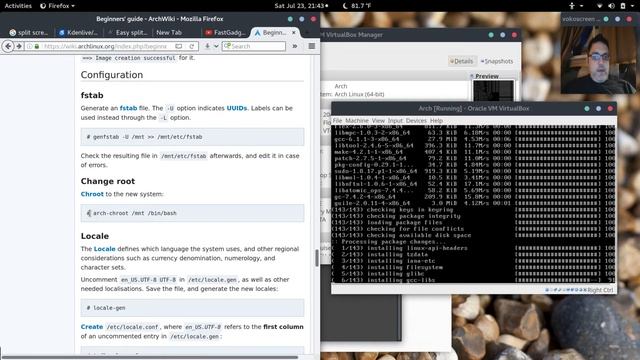640x360 pixels.
Task: Click inside the Arch VM terminal screen
Action: tap(473, 204)
